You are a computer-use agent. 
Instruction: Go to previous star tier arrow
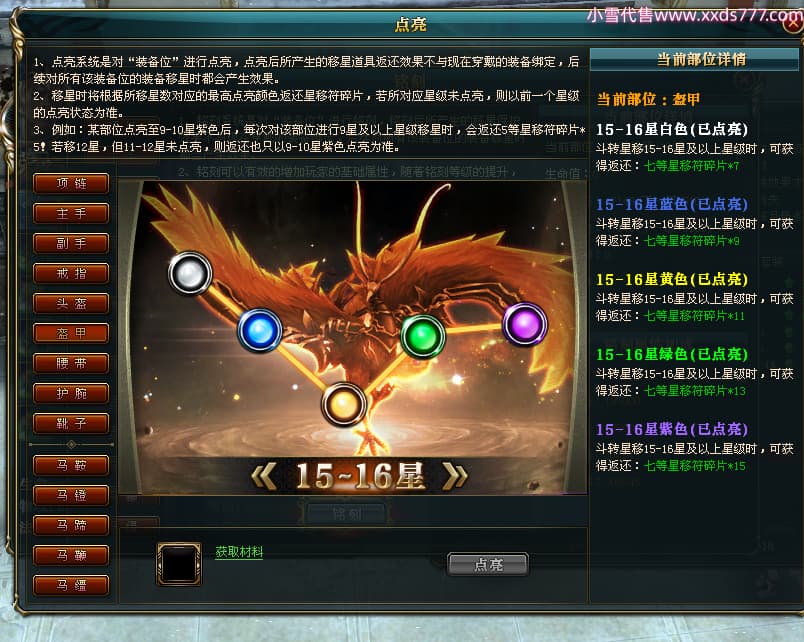pos(265,476)
